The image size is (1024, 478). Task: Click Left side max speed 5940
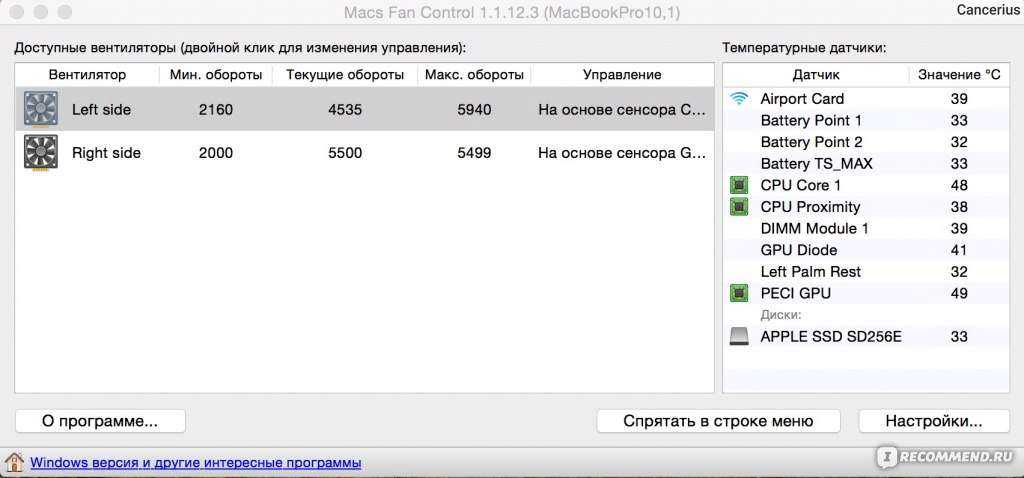pos(474,110)
